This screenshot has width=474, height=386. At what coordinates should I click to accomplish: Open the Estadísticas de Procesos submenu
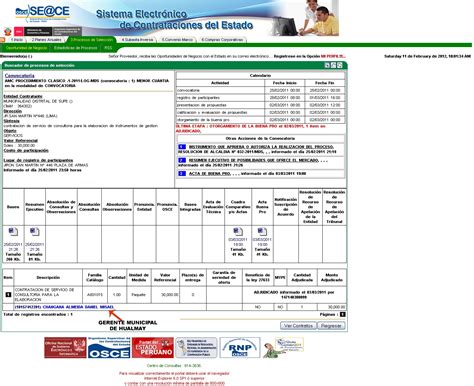[76, 48]
